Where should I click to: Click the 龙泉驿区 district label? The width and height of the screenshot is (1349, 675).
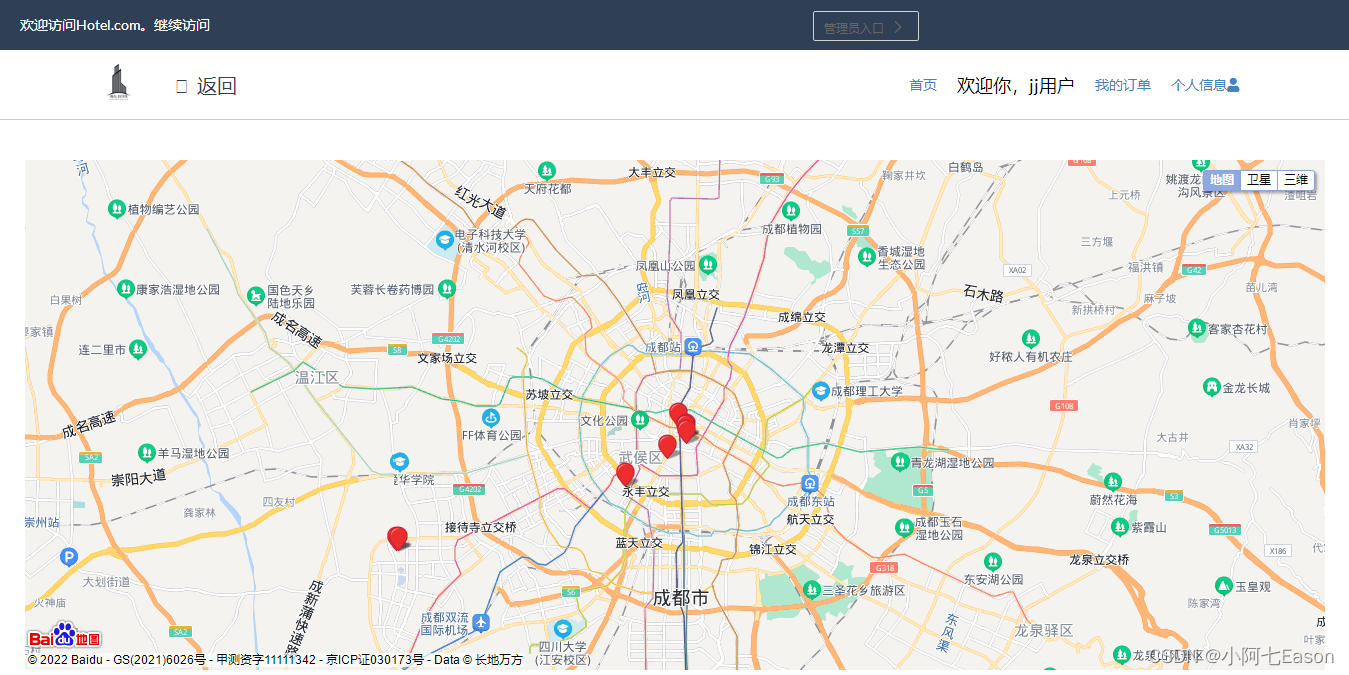click(x=1043, y=630)
